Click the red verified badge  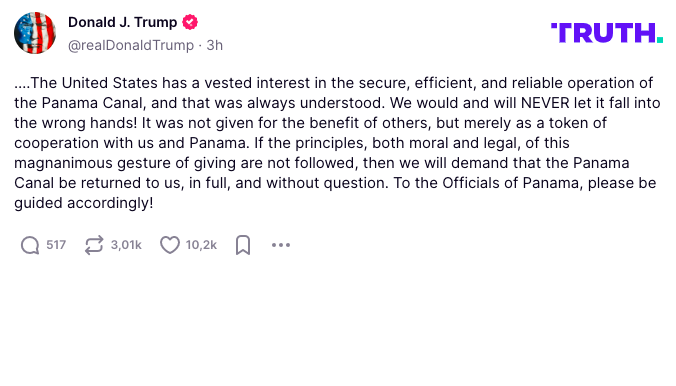point(190,22)
